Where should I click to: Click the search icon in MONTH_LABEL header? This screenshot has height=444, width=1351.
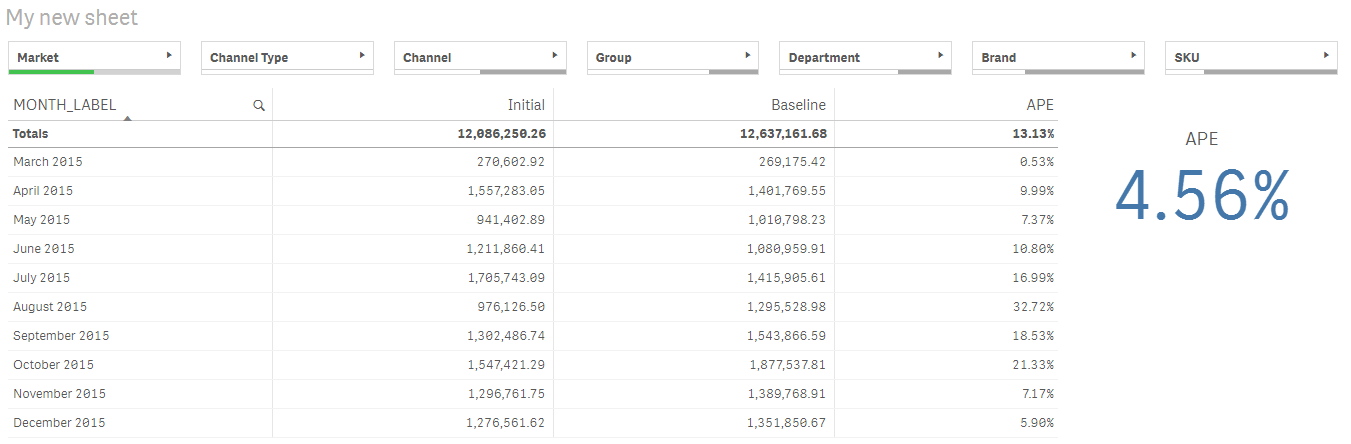(259, 105)
